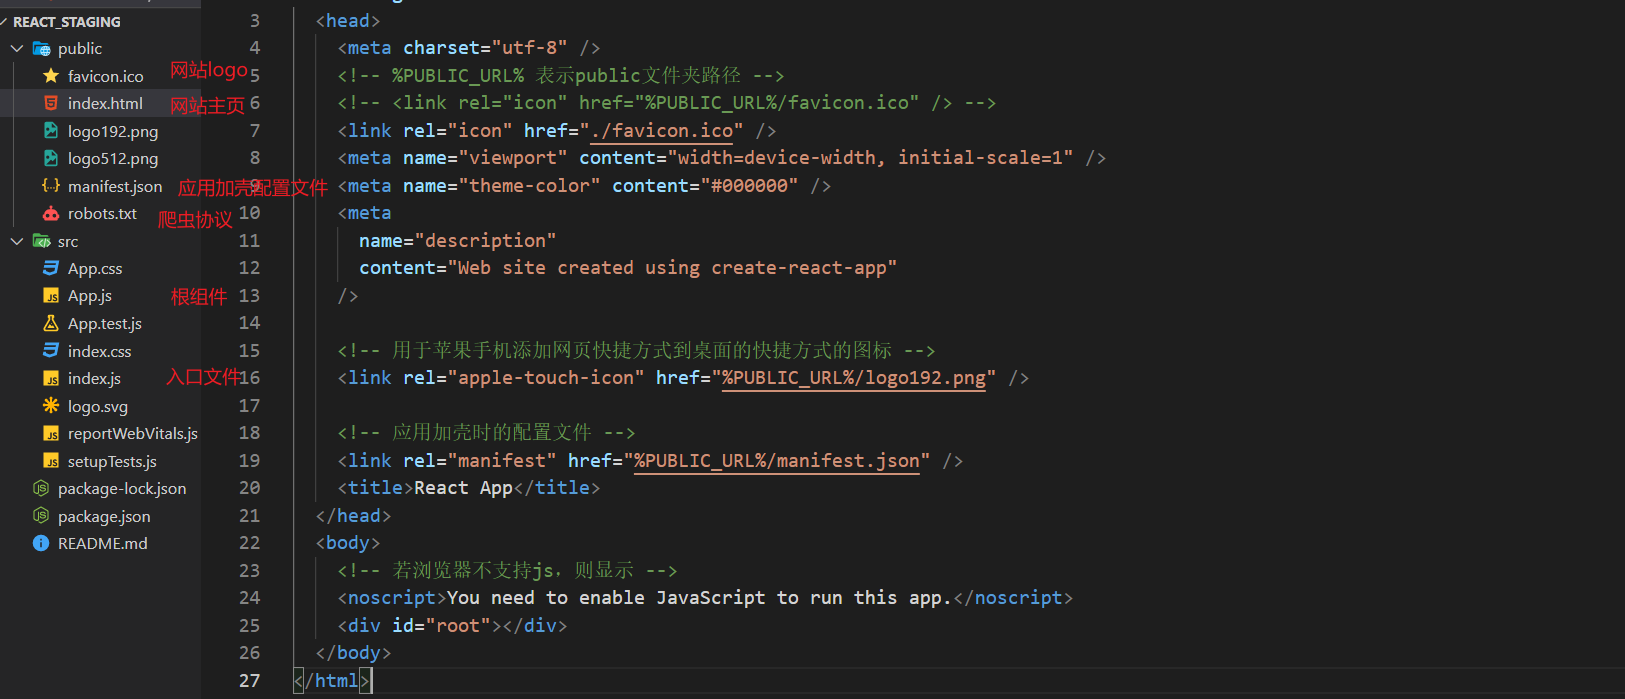Screen dimensions: 1625x699
Task: Open index.js entry file
Action: (94, 378)
